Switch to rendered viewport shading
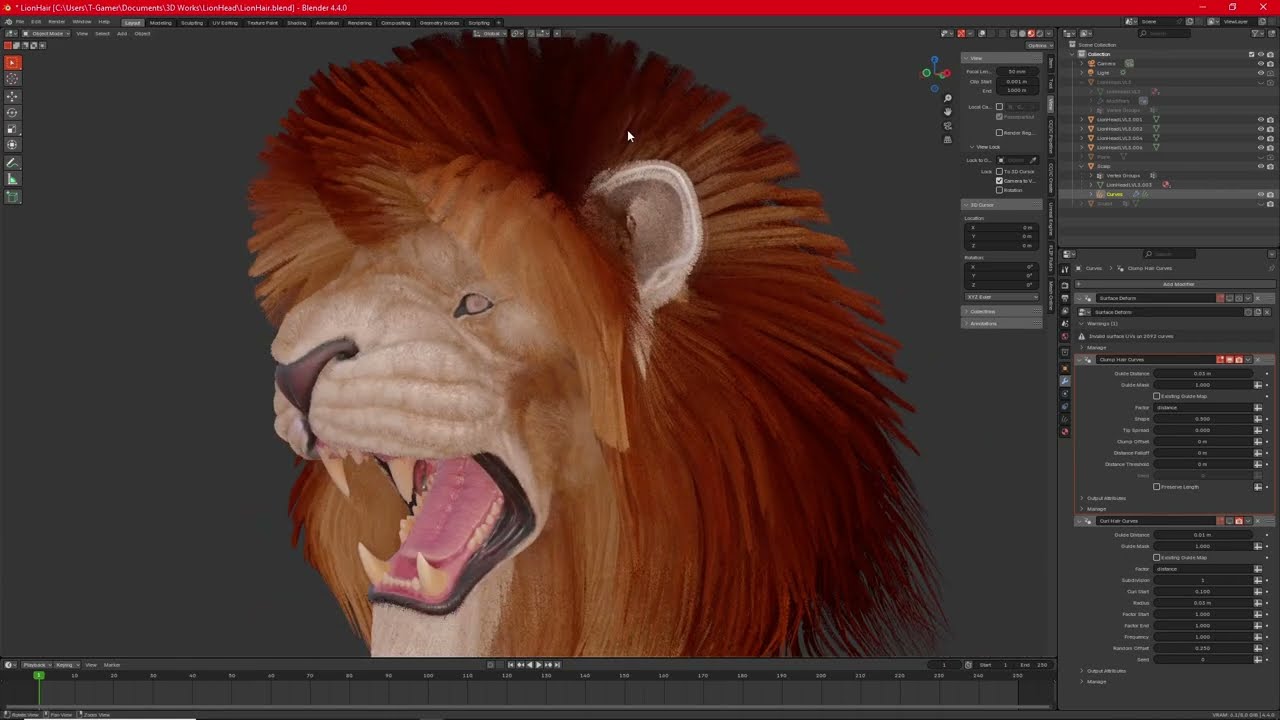 point(1040,34)
